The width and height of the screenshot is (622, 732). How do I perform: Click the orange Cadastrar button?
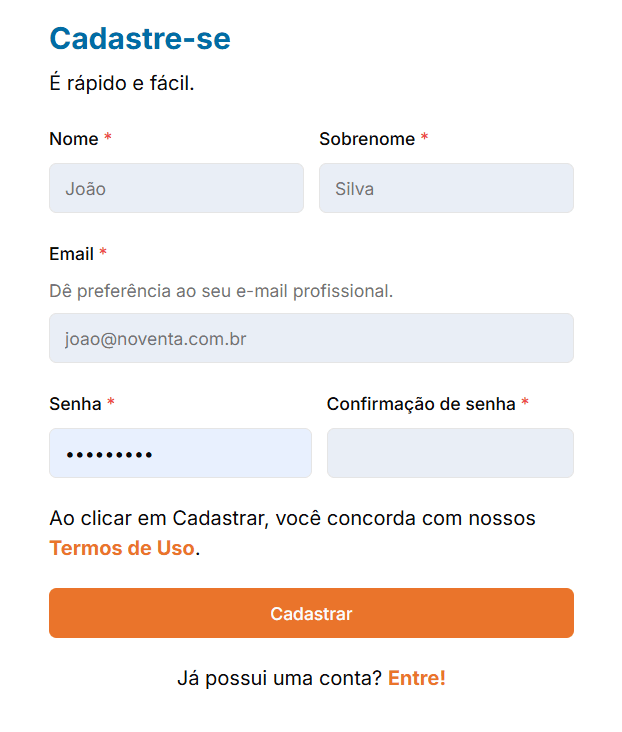click(x=311, y=613)
